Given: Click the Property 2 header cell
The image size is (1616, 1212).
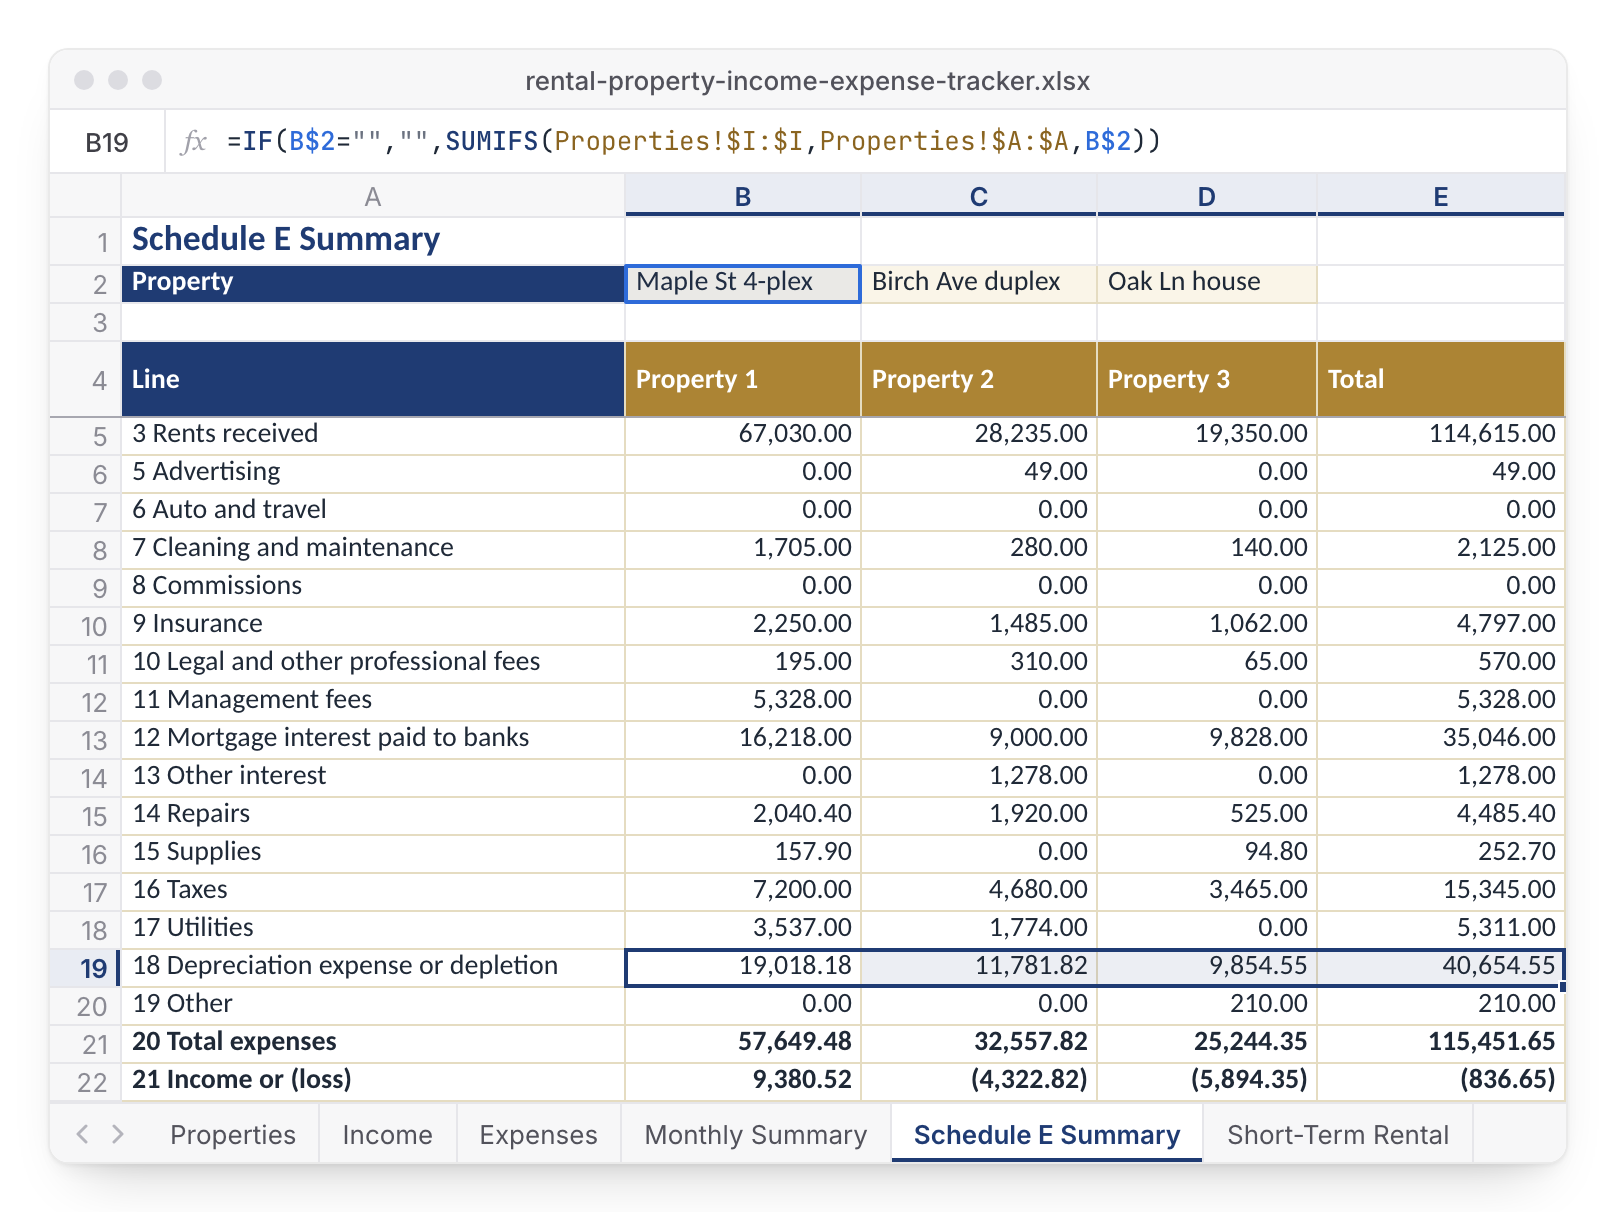Looking at the screenshot, I should click(979, 379).
